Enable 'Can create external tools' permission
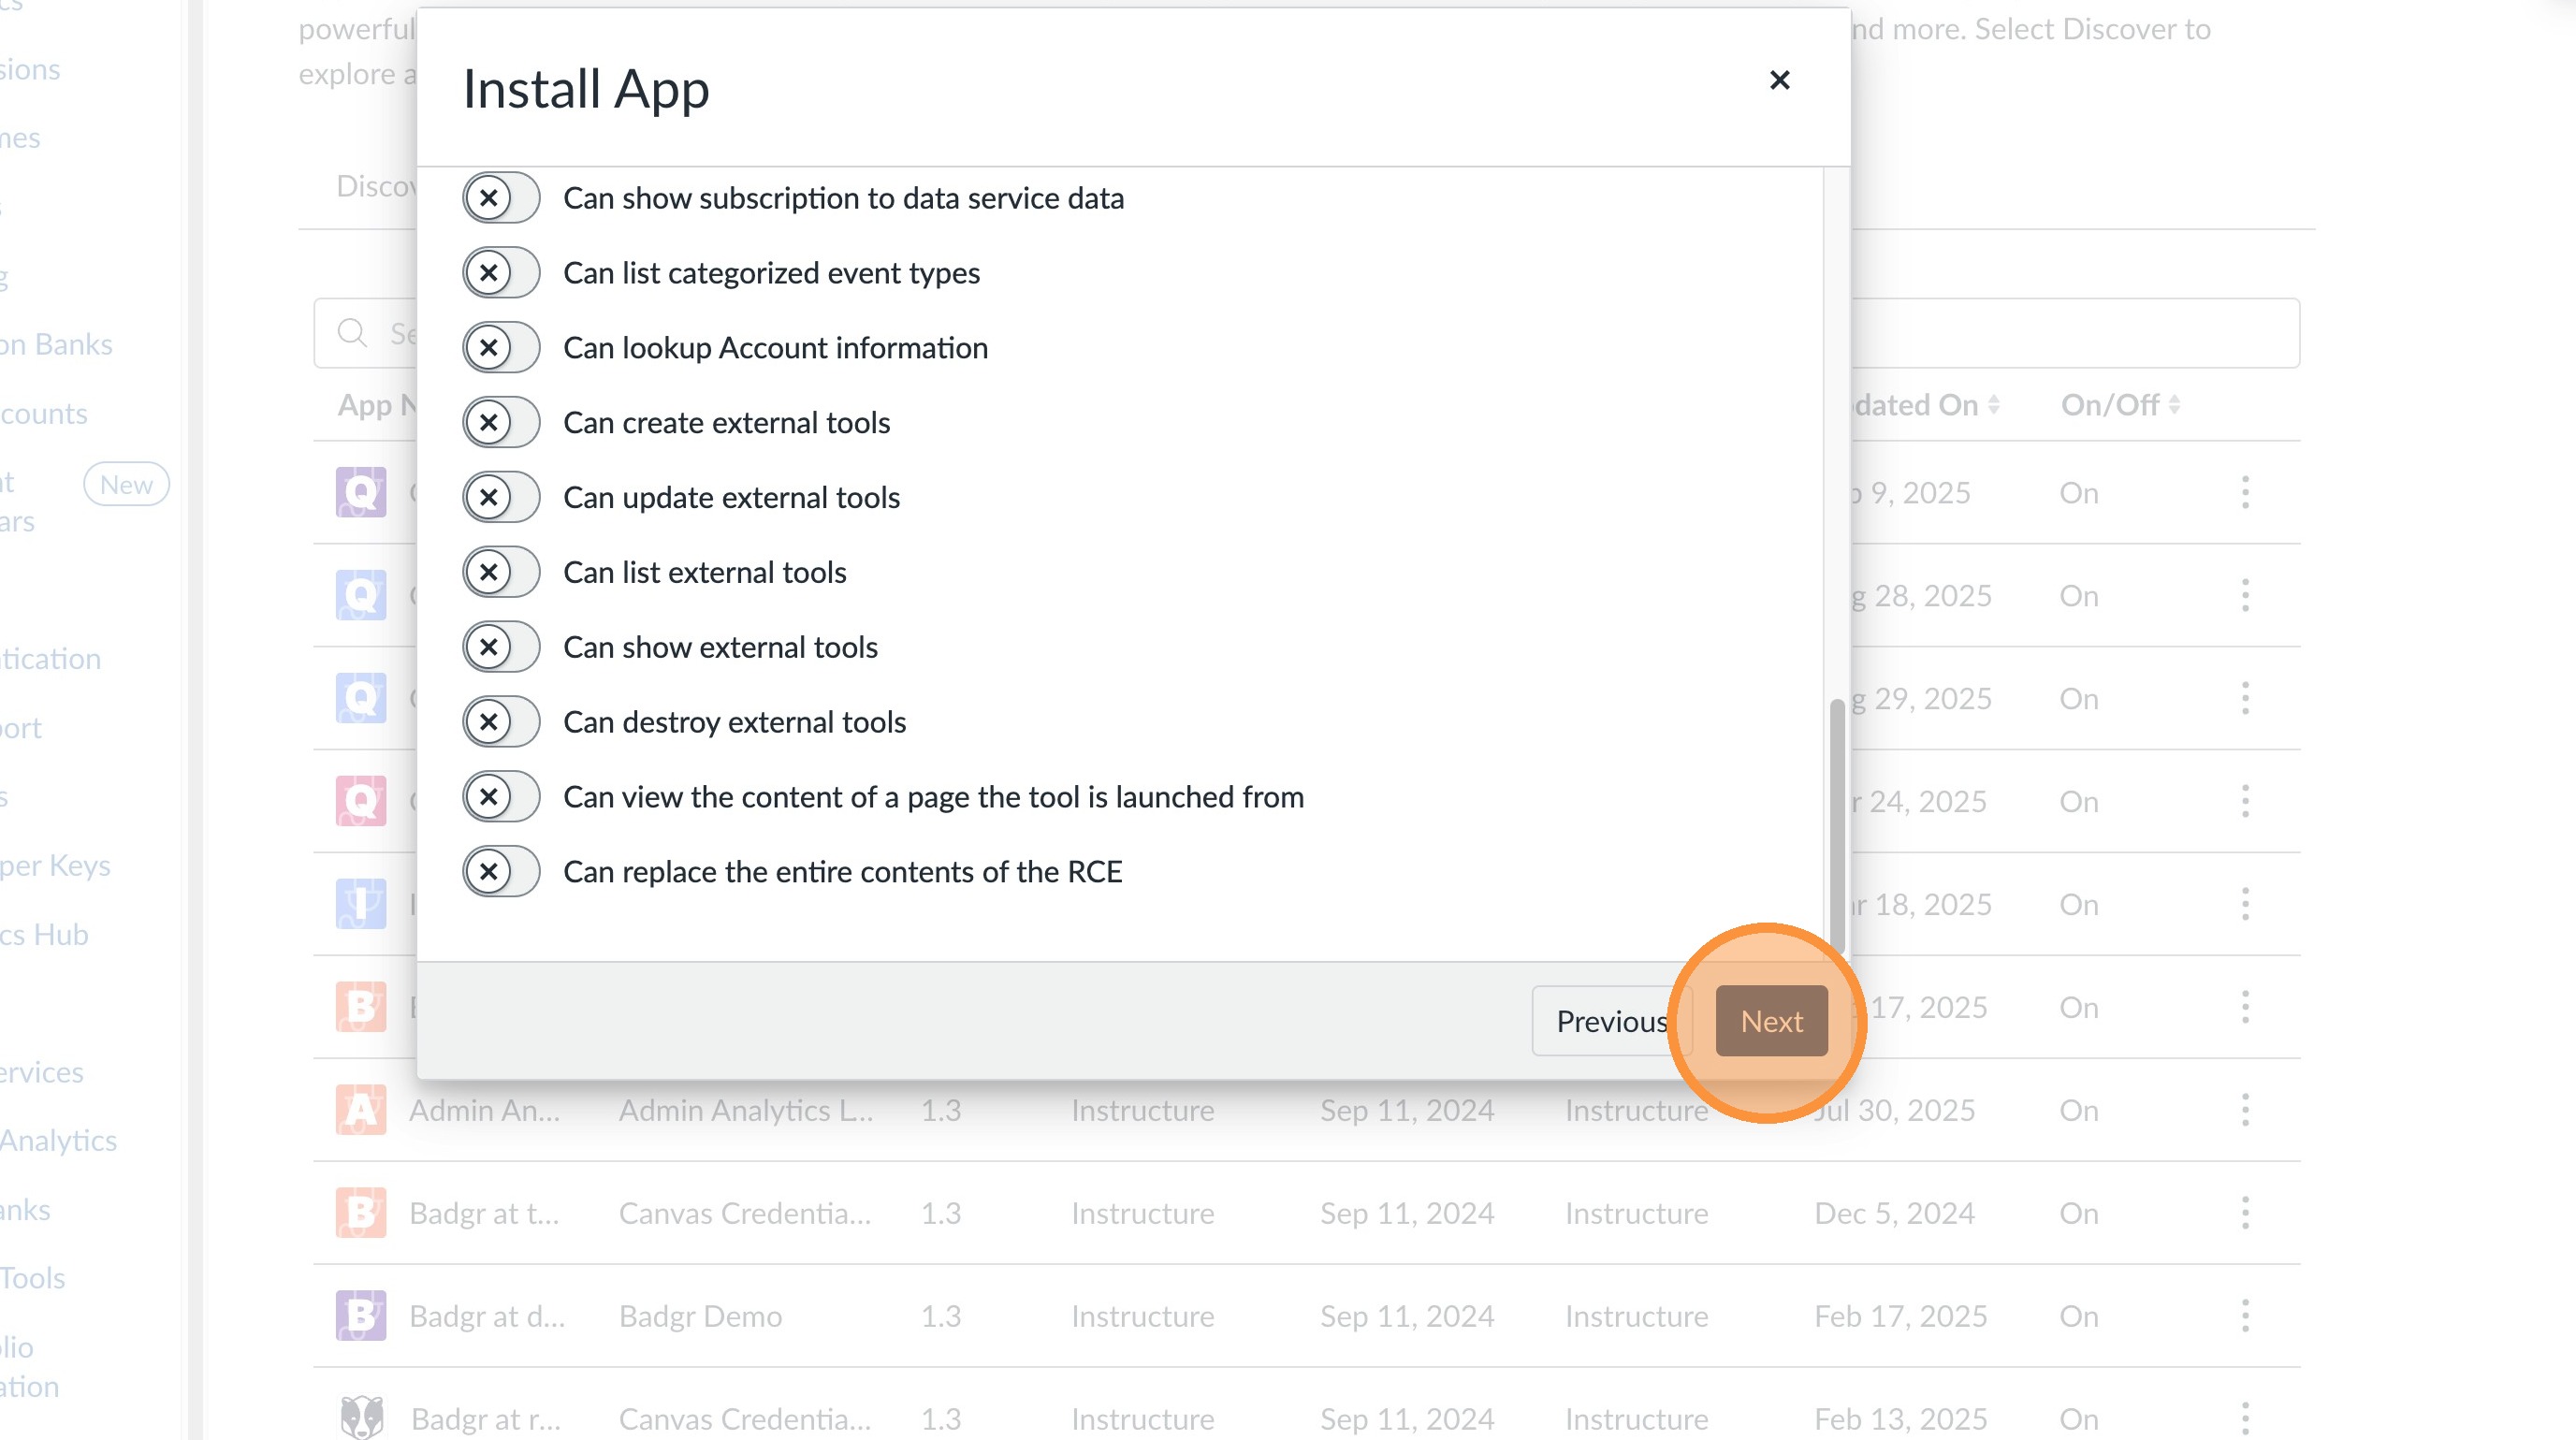The height and width of the screenshot is (1440, 2576). pos(501,423)
